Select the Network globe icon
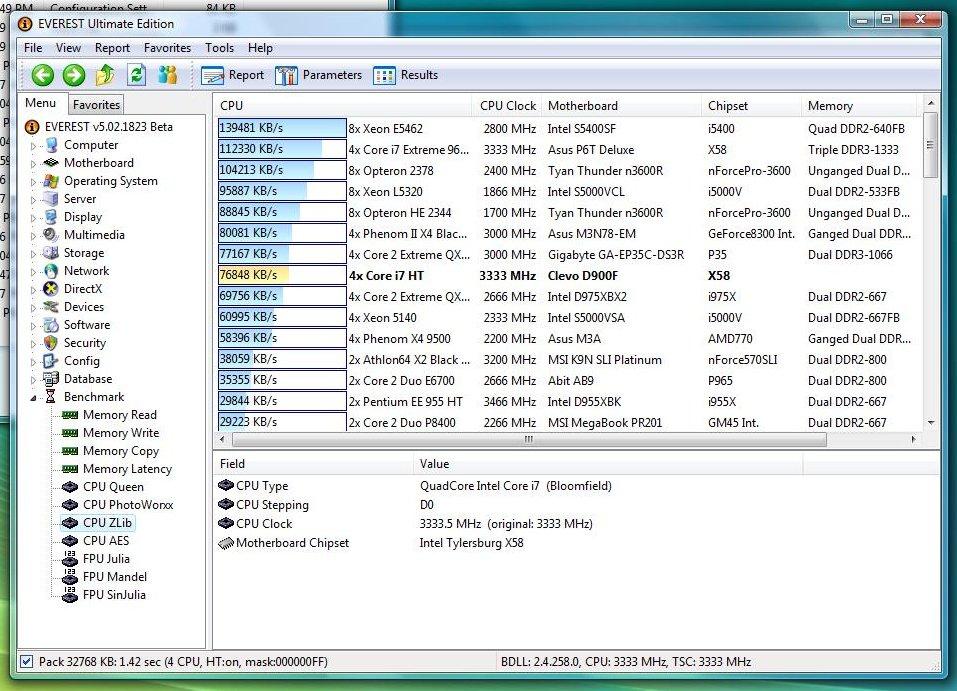Screen dimensions: 957x691 point(51,271)
